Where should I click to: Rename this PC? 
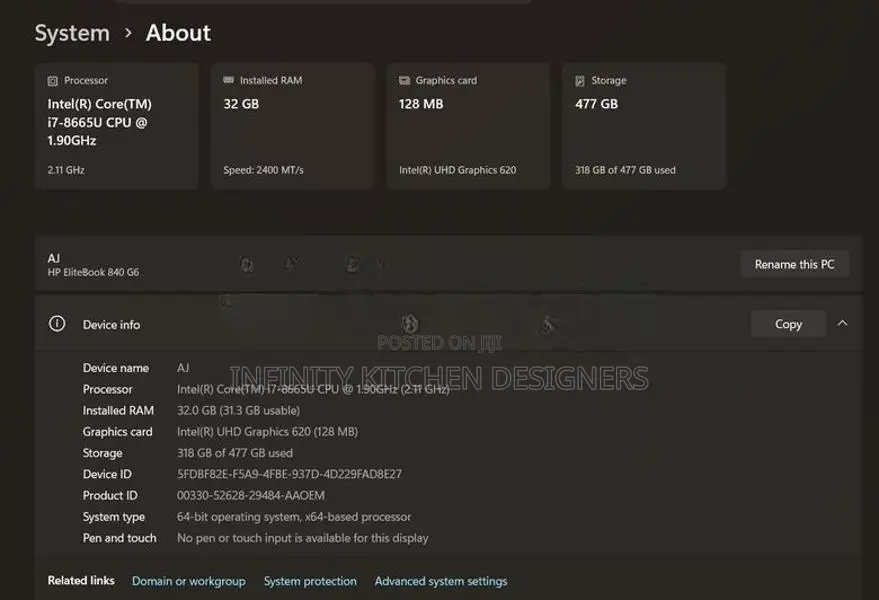[x=795, y=264]
